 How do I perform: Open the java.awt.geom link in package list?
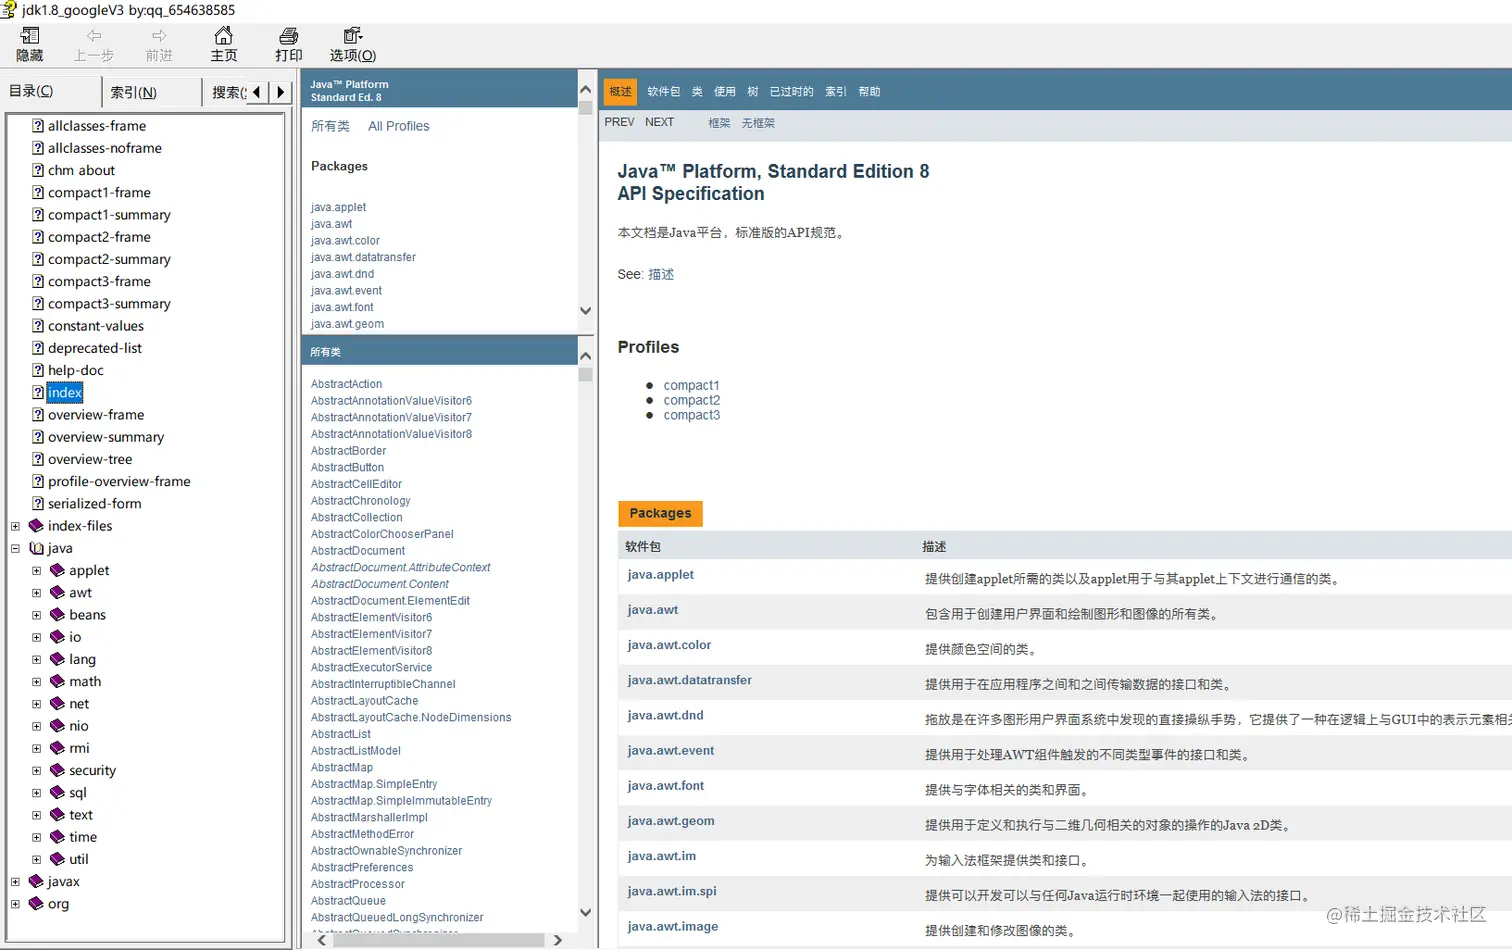pyautogui.click(x=347, y=324)
